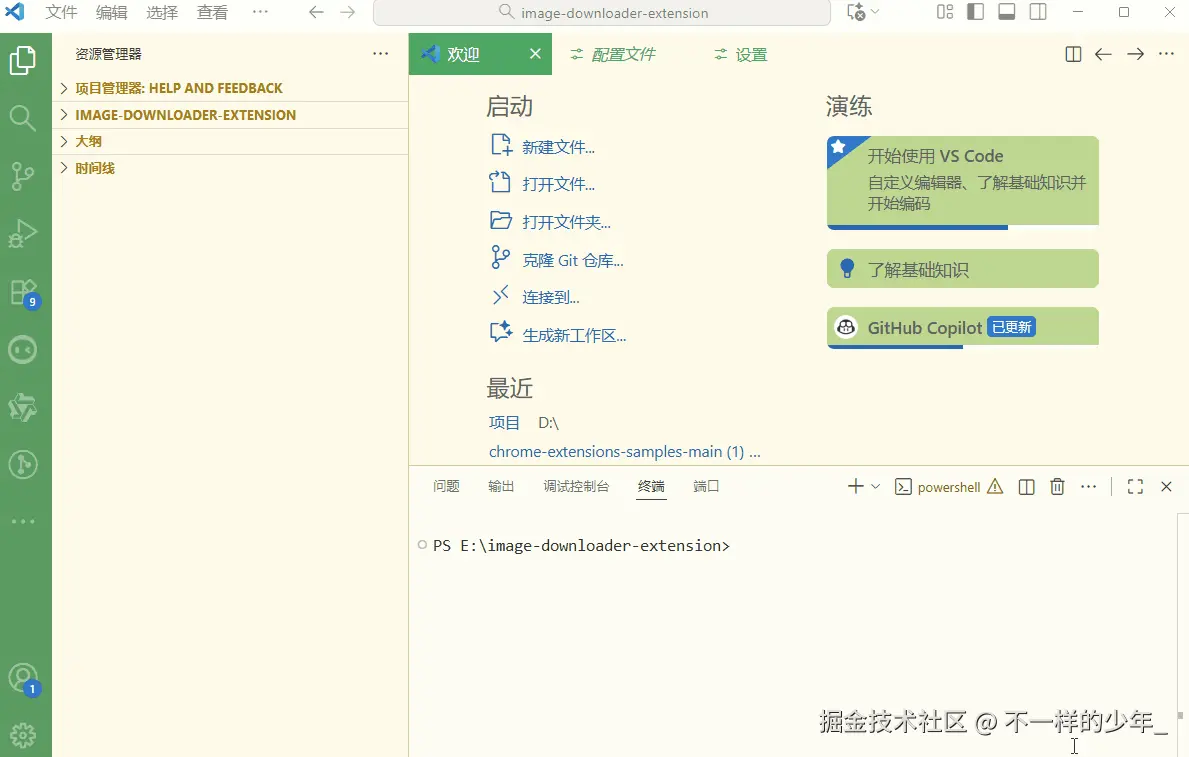Open the Source Control view
Image resolution: width=1189 pixels, height=757 pixels.
23,176
